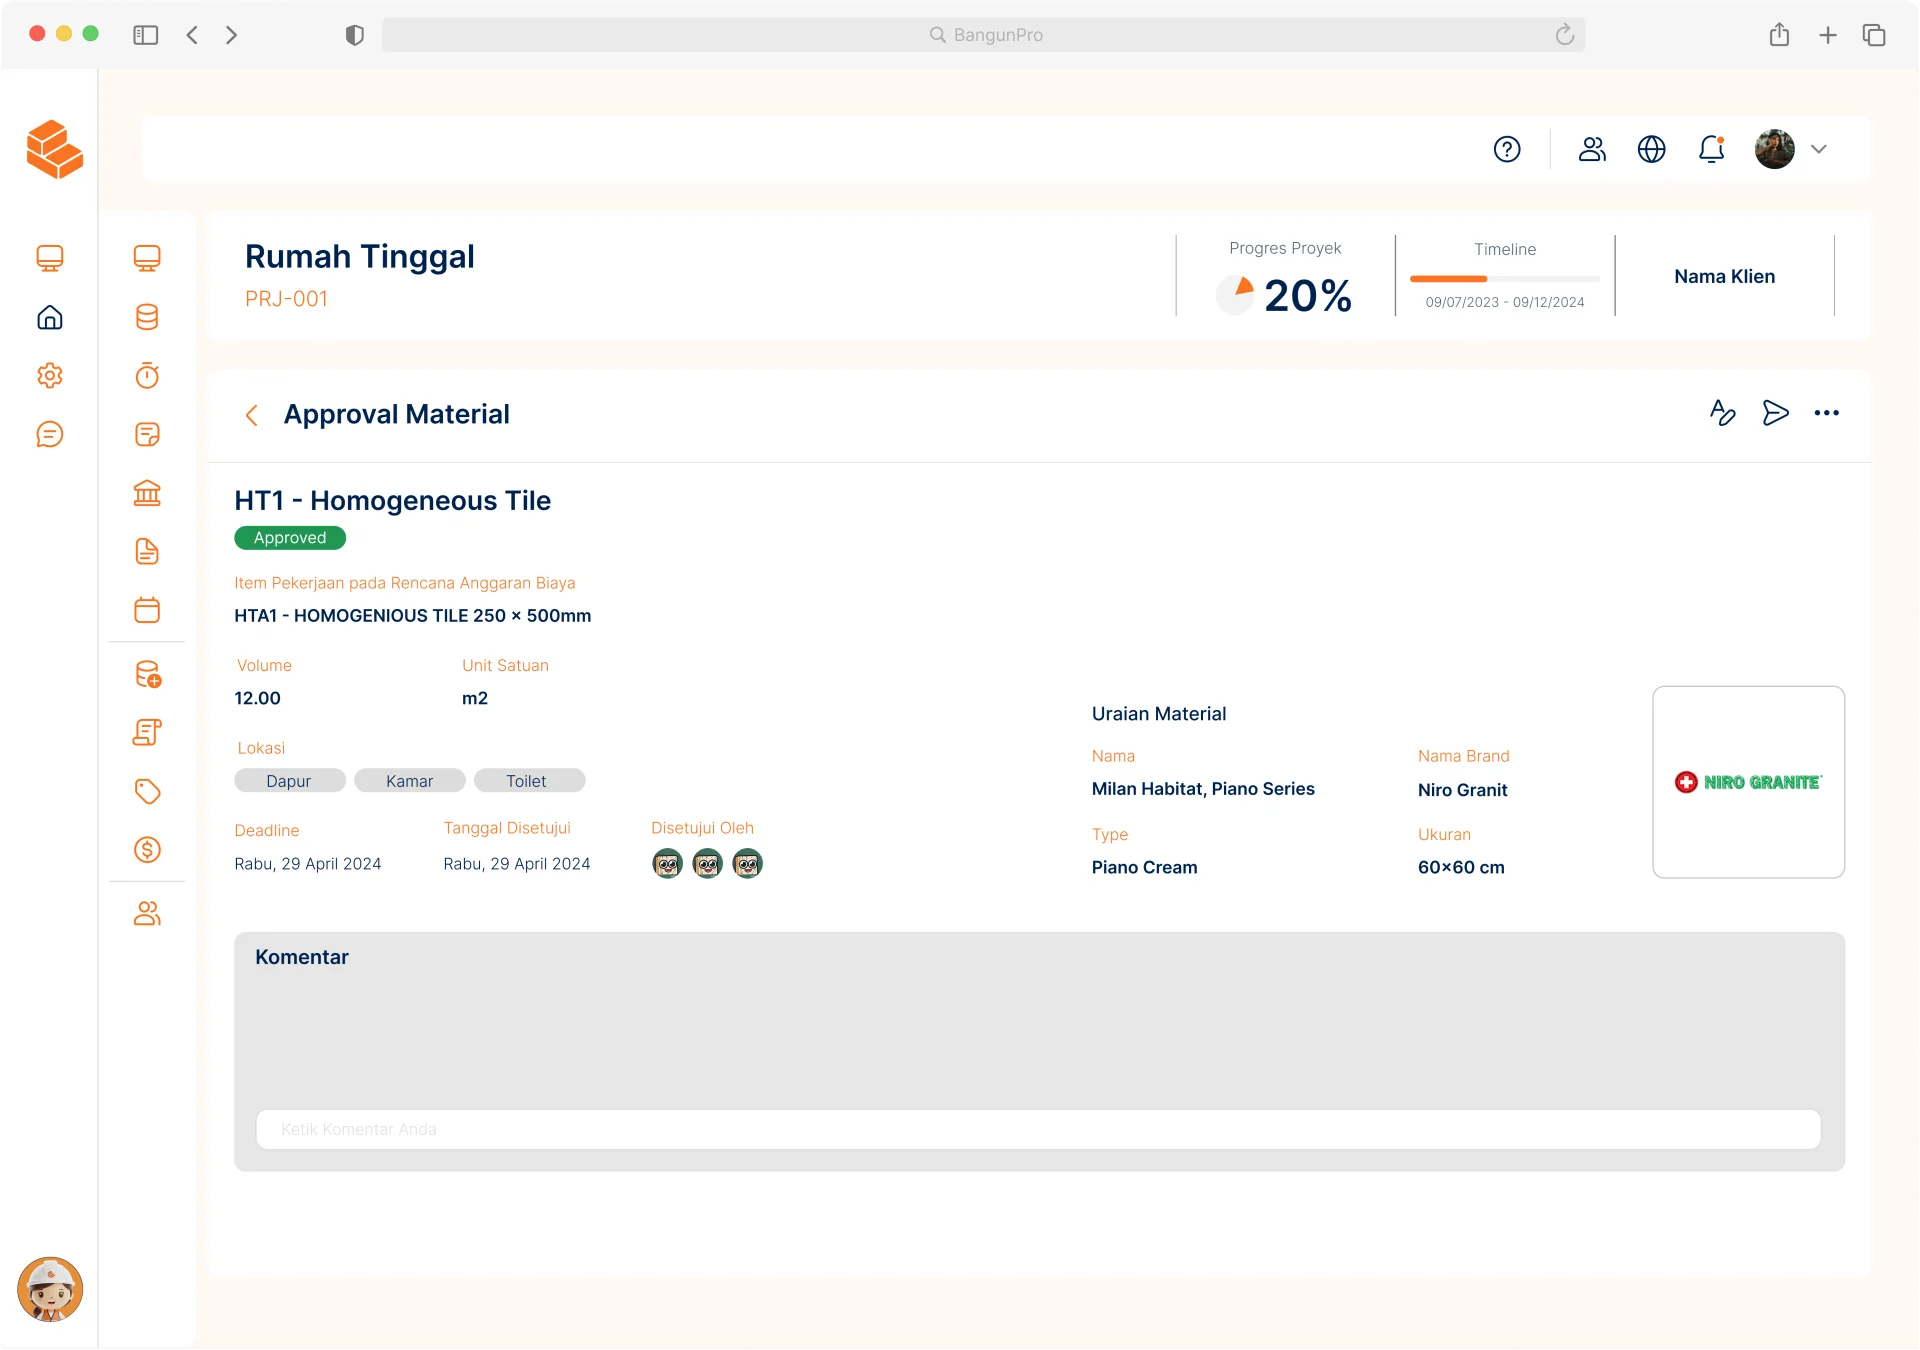This screenshot has height=1350, width=1920.
Task: Open a new browser tab with the plus button
Action: pyautogui.click(x=1827, y=34)
